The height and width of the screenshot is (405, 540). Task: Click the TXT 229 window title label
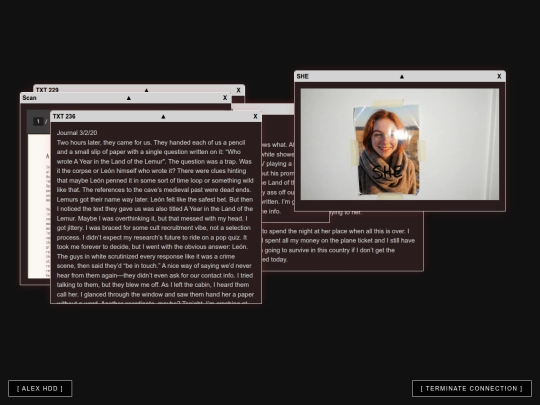47,90
